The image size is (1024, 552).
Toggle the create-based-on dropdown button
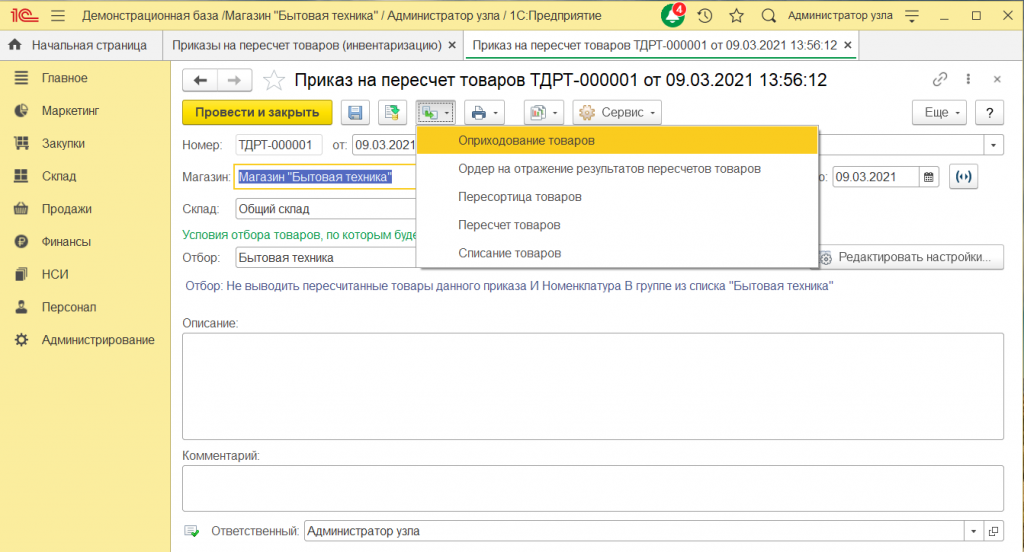[436, 112]
